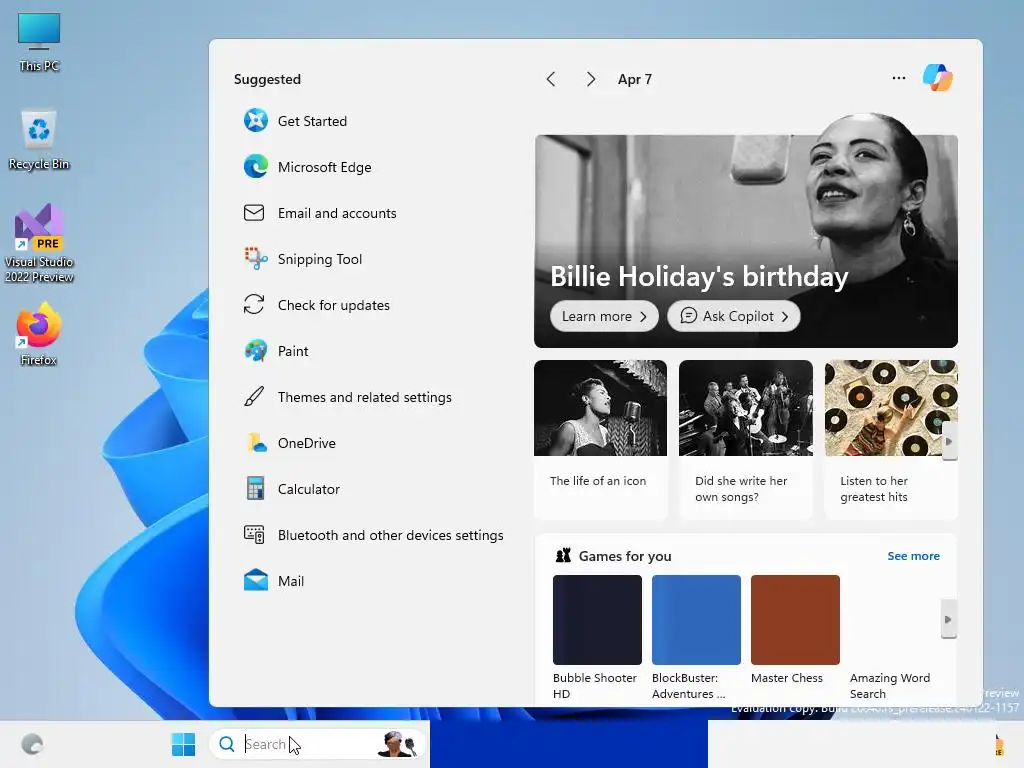Open 'Listen to her greatest hits' card
Image resolution: width=1024 pixels, height=768 pixels.
pos(891,439)
